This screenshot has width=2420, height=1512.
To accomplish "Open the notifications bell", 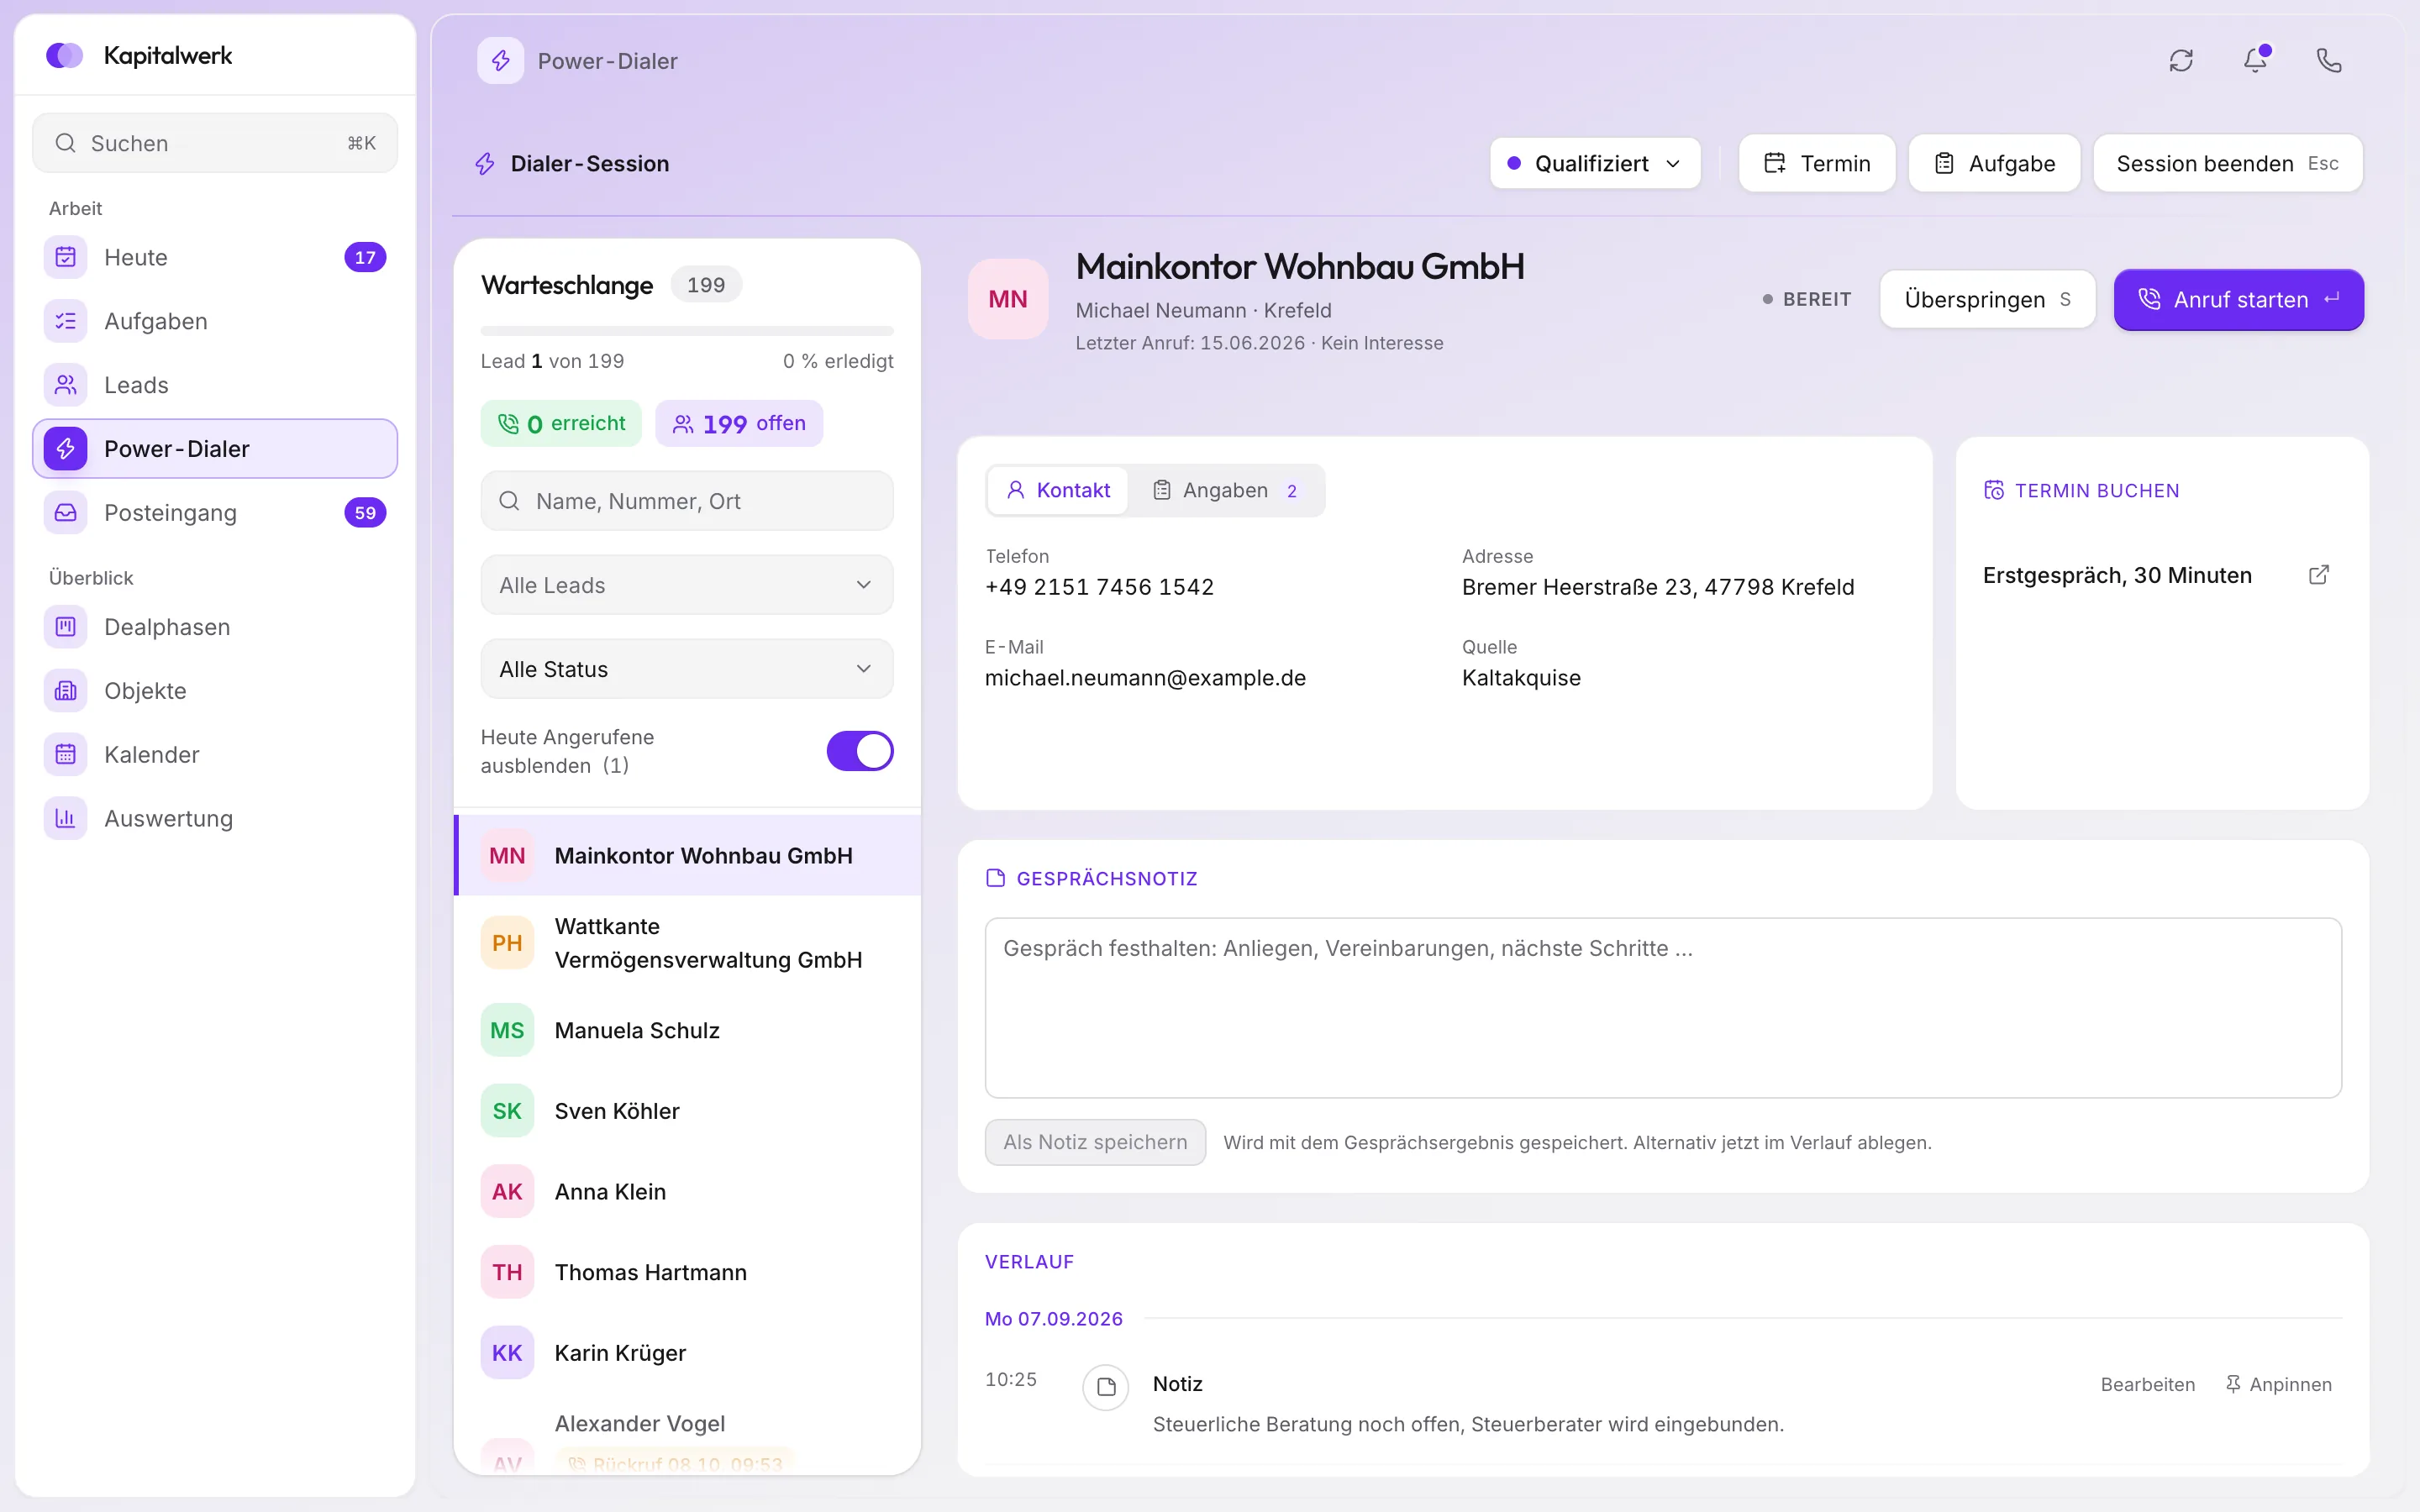I will (x=2255, y=61).
